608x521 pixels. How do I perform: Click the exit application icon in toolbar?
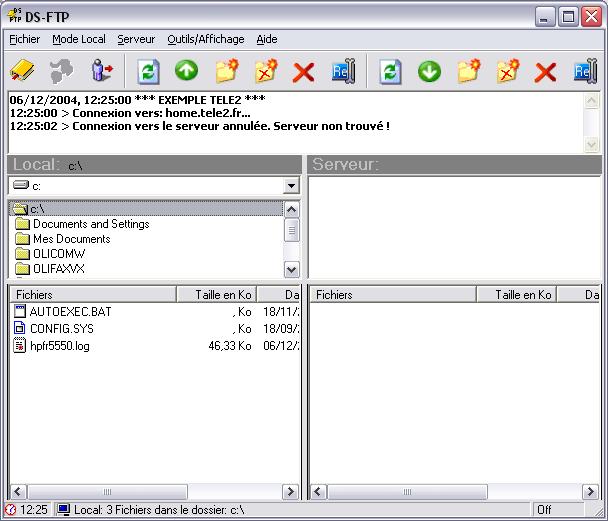coord(103,71)
